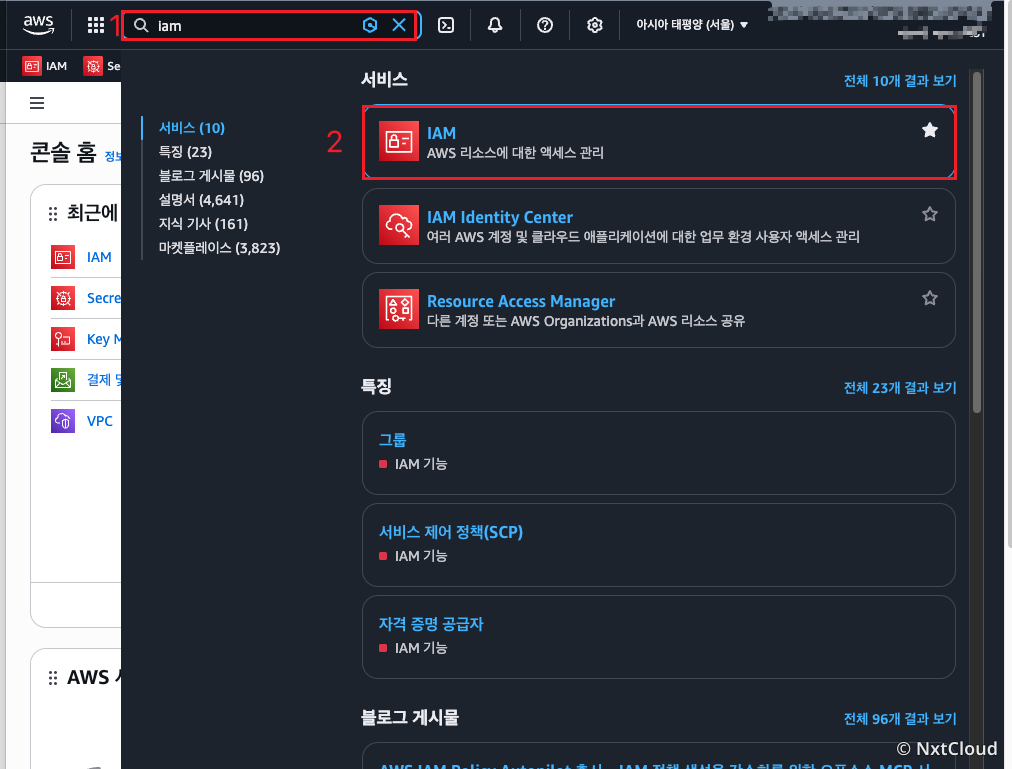Click the IAM Identity Center icon
This screenshot has height=769, width=1012.
(398, 225)
